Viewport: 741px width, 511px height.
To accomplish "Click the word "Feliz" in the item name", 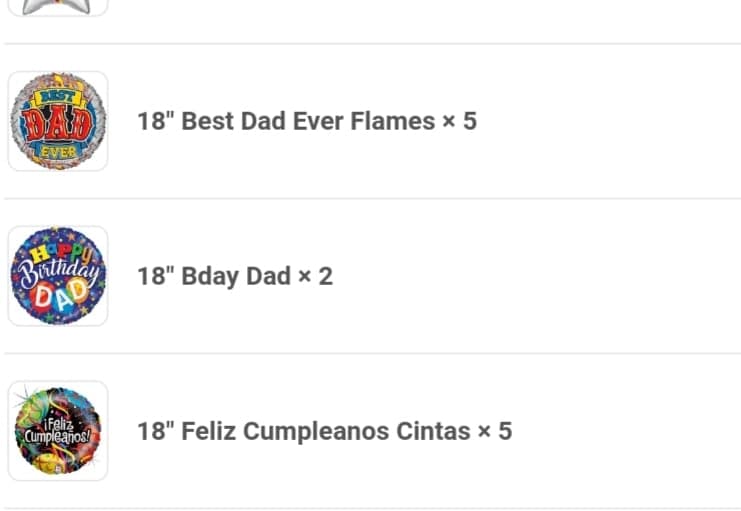I will (x=209, y=432).
